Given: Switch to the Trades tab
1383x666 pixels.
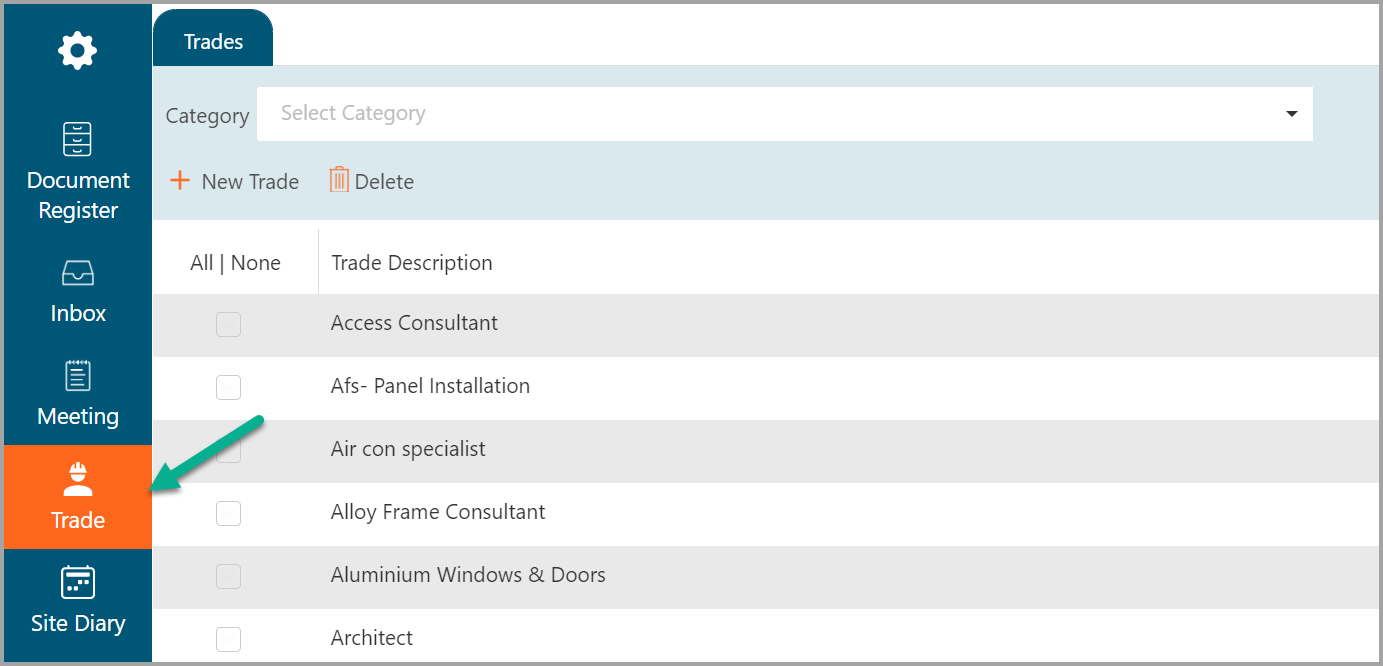Looking at the screenshot, I should point(213,41).
